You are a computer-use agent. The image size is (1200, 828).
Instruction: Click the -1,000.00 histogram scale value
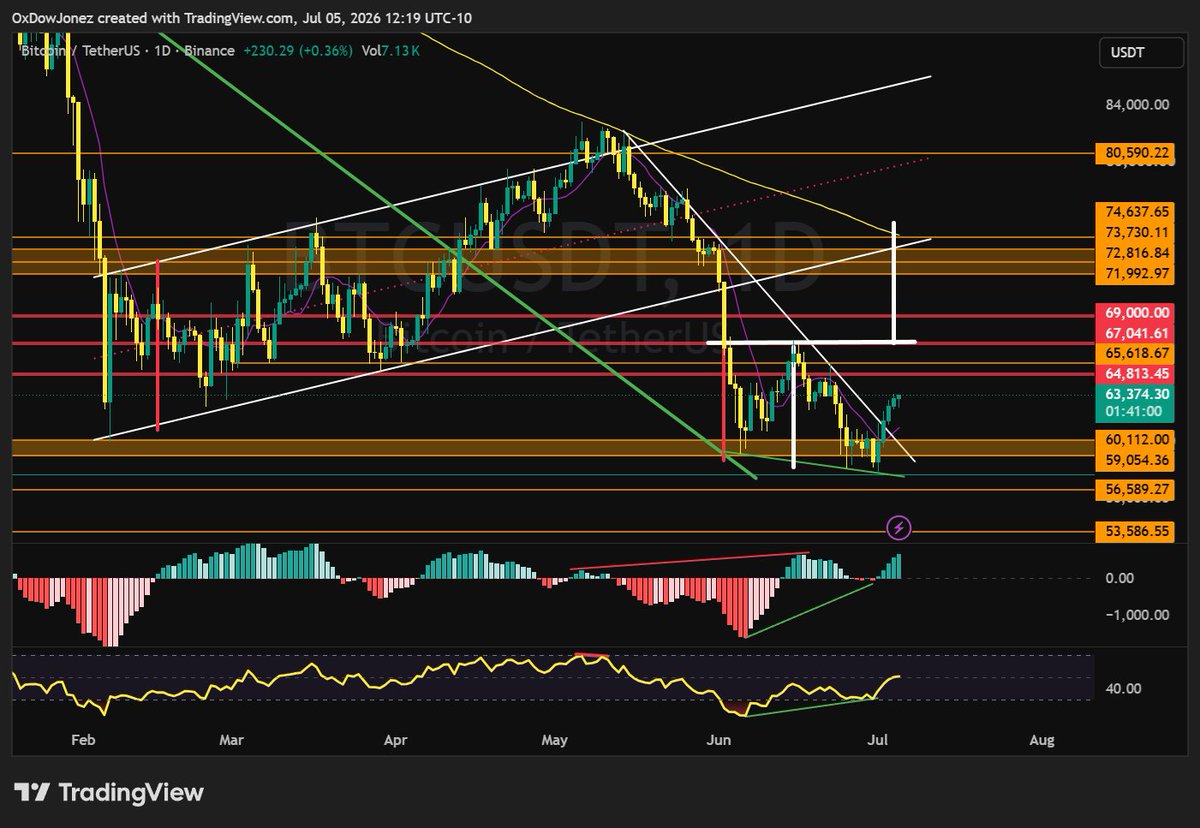[x=1138, y=615]
